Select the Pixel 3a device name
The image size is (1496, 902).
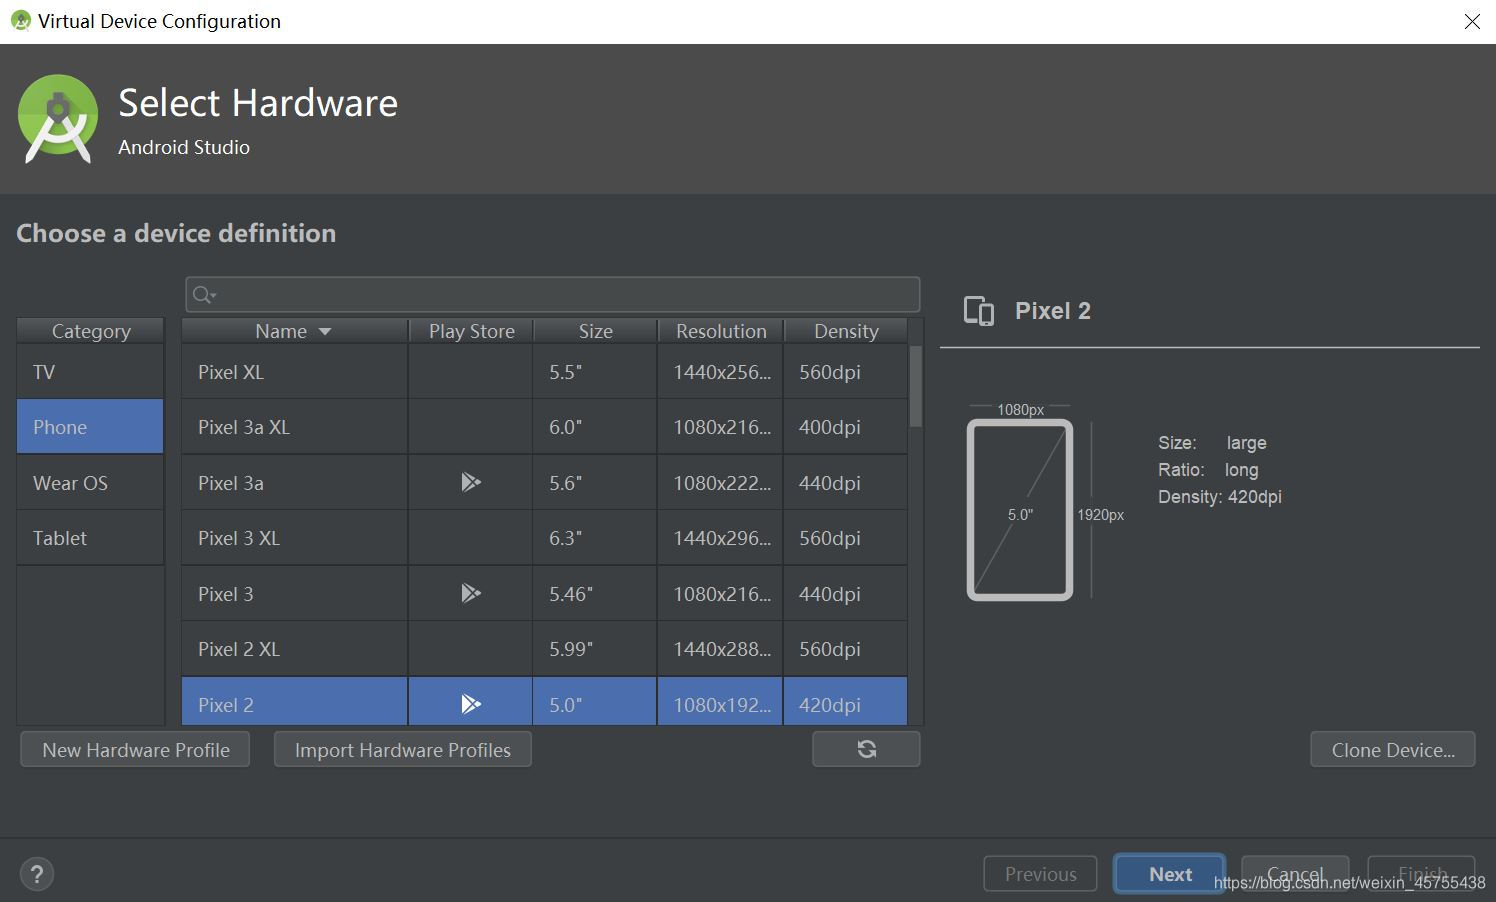[x=231, y=483]
